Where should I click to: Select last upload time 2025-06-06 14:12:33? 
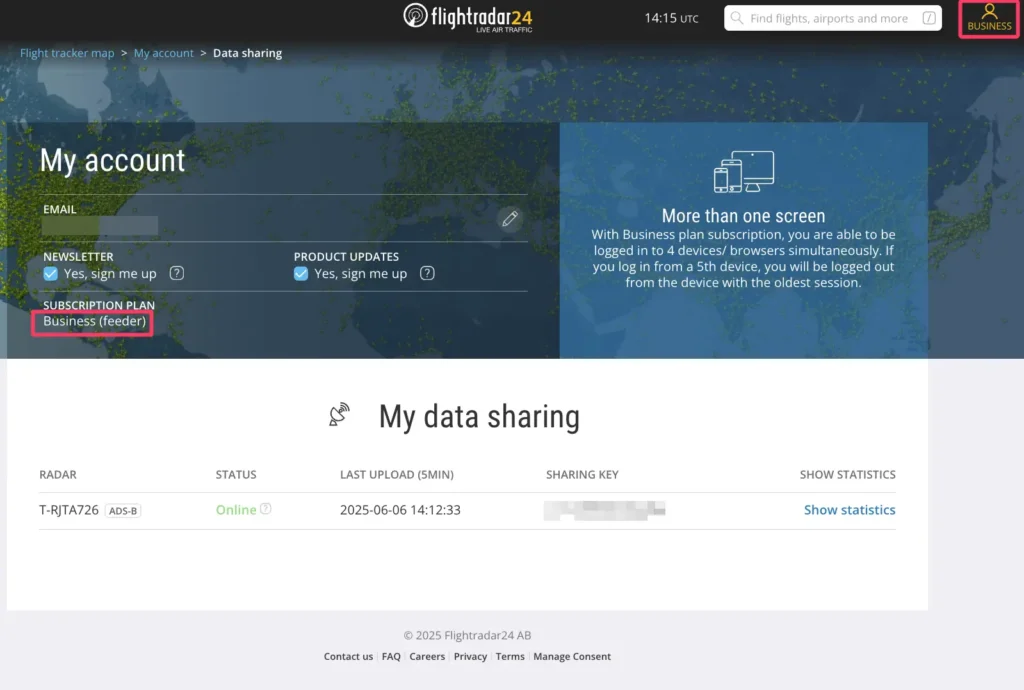tap(400, 510)
